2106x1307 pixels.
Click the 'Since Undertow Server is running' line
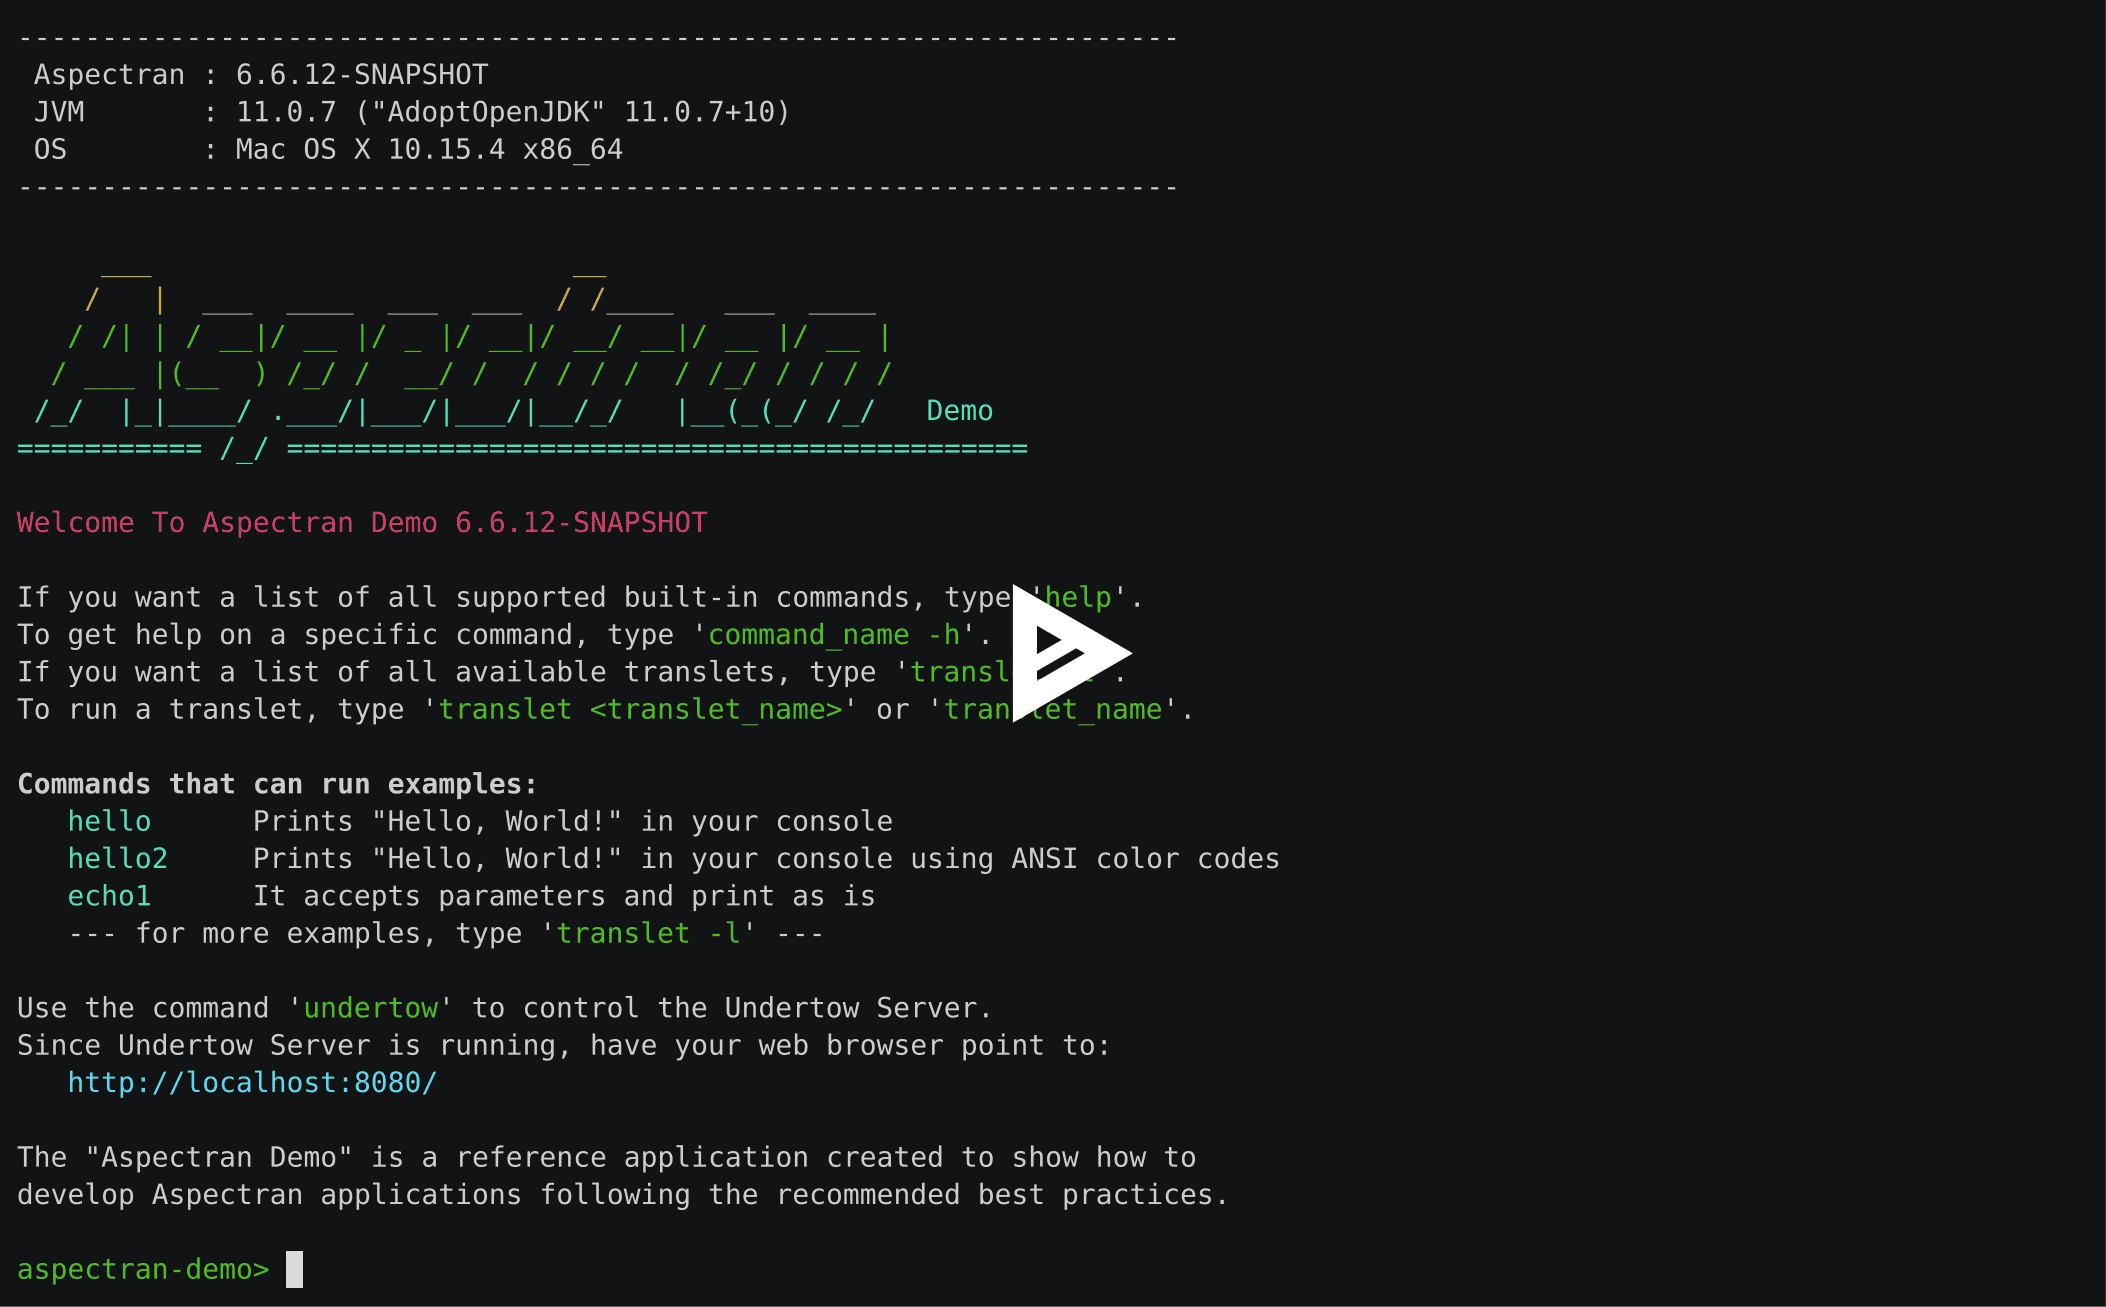[564, 1045]
